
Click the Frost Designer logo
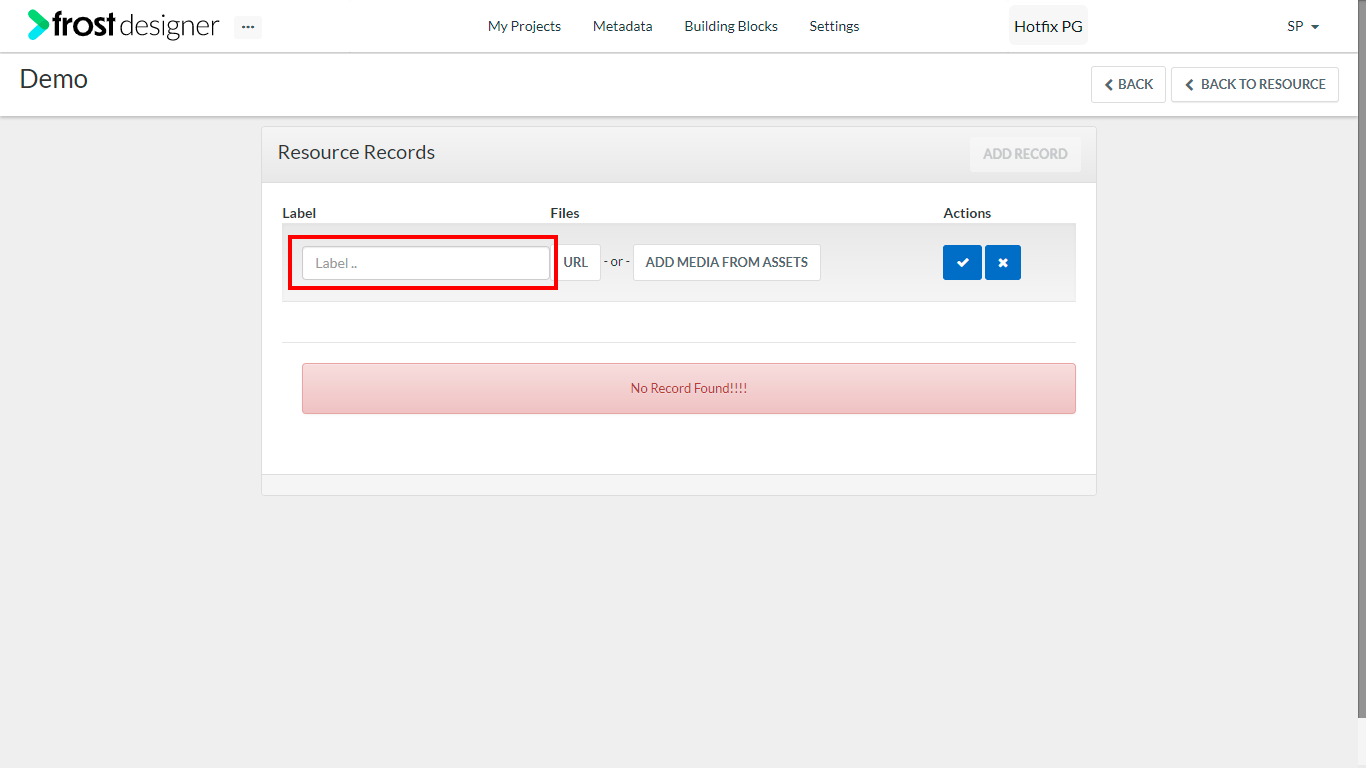123,25
